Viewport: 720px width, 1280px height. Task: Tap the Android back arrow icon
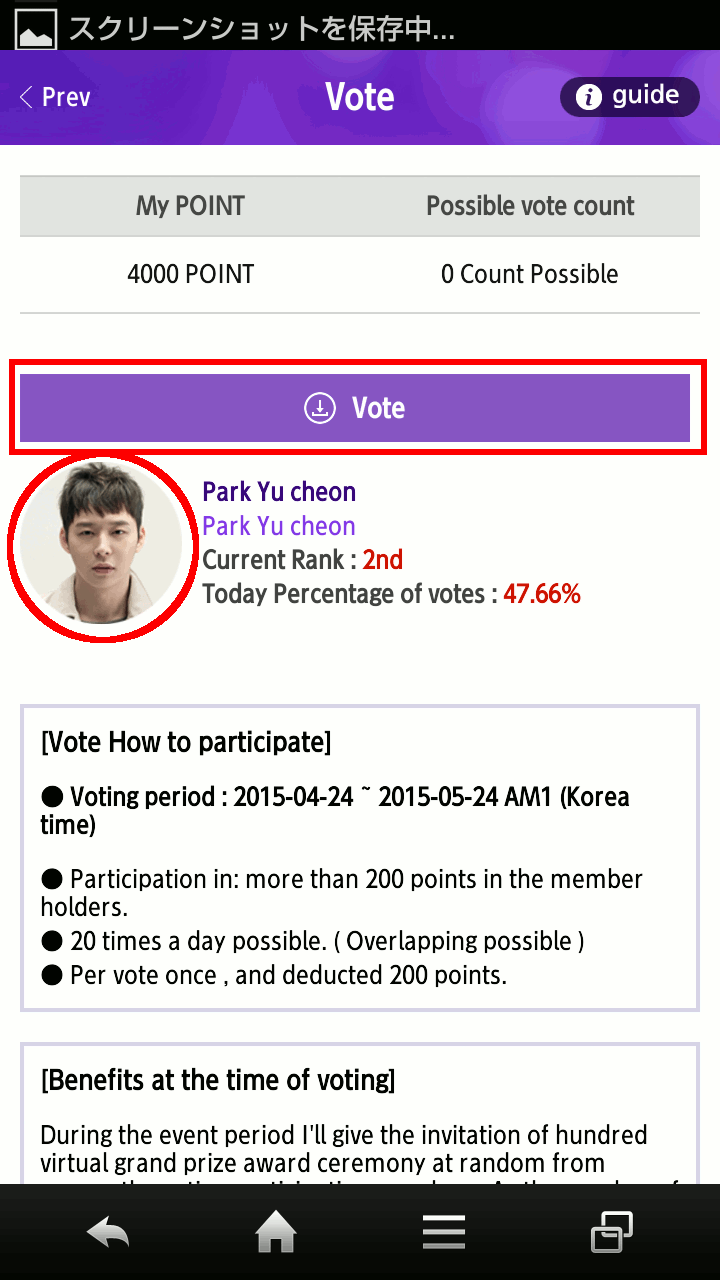click(108, 1233)
